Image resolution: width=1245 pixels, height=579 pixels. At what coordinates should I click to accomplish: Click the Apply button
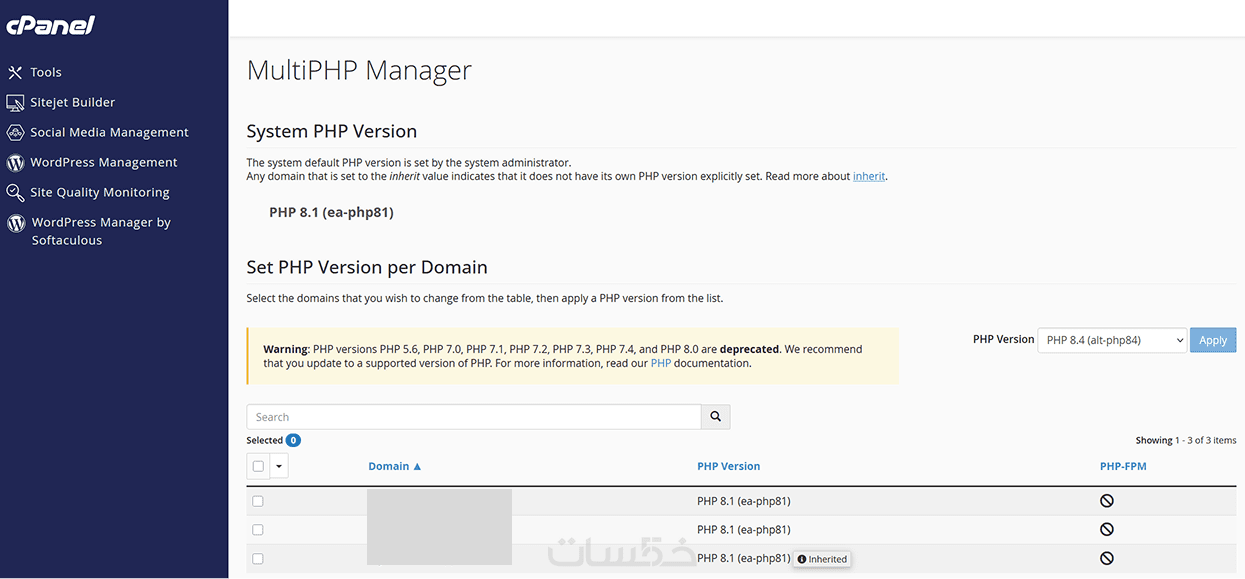pyautogui.click(x=1212, y=340)
